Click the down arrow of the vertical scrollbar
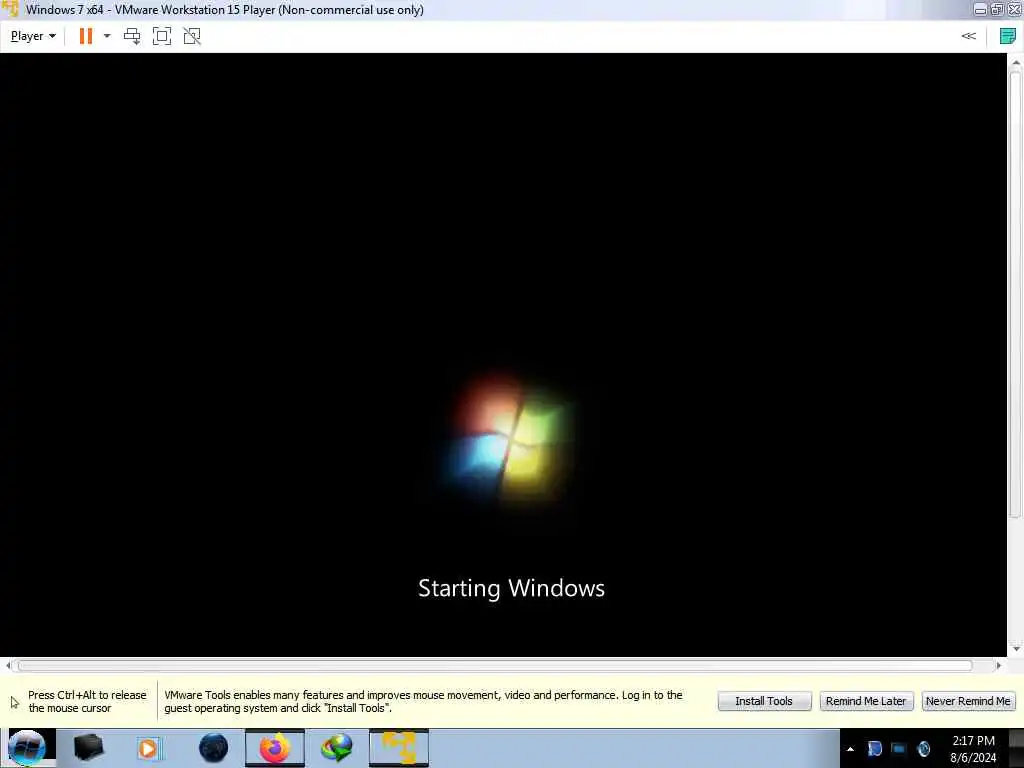The width and height of the screenshot is (1024, 768). [1016, 648]
